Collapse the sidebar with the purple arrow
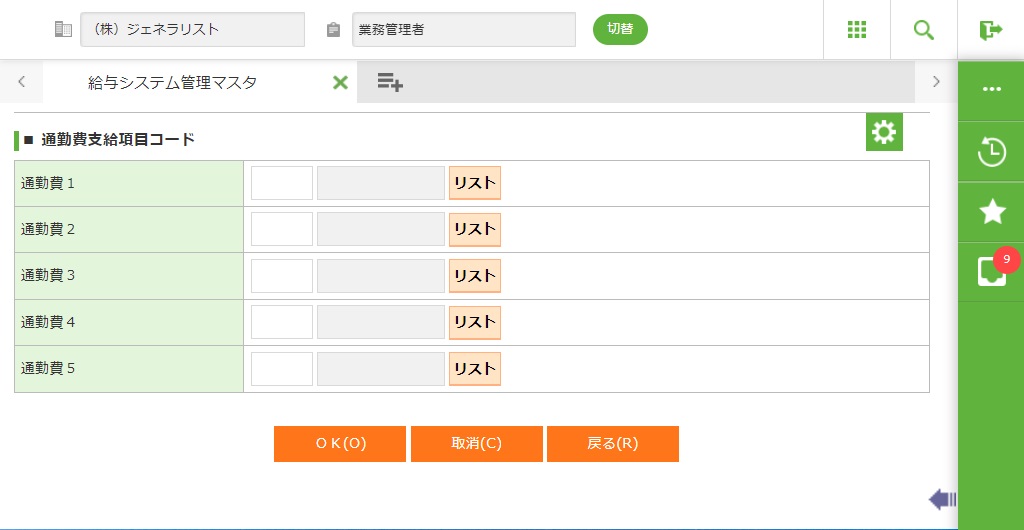Image resolution: width=1024 pixels, height=530 pixels. [x=942, y=499]
